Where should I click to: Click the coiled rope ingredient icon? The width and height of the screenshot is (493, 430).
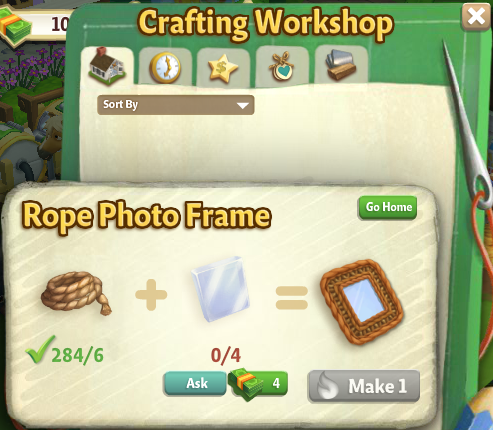tap(76, 293)
